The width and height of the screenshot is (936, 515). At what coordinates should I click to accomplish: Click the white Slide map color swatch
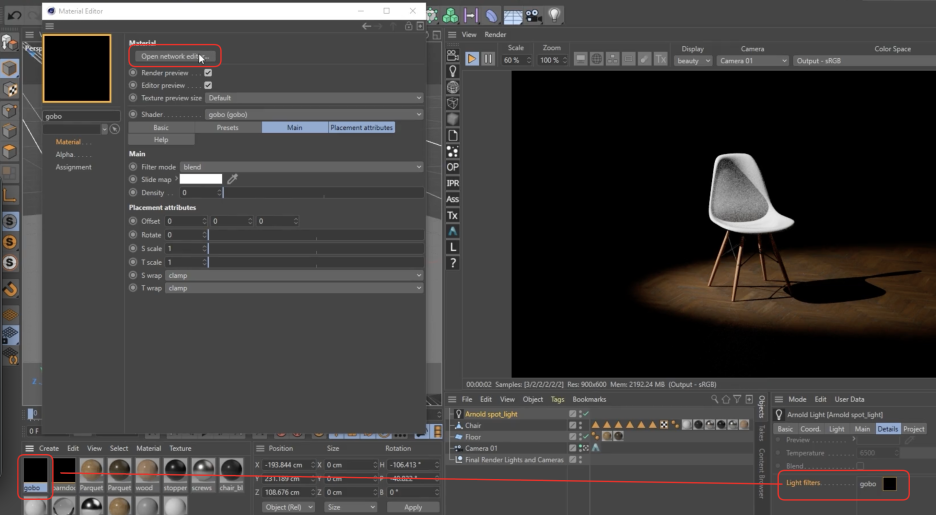tap(201, 179)
